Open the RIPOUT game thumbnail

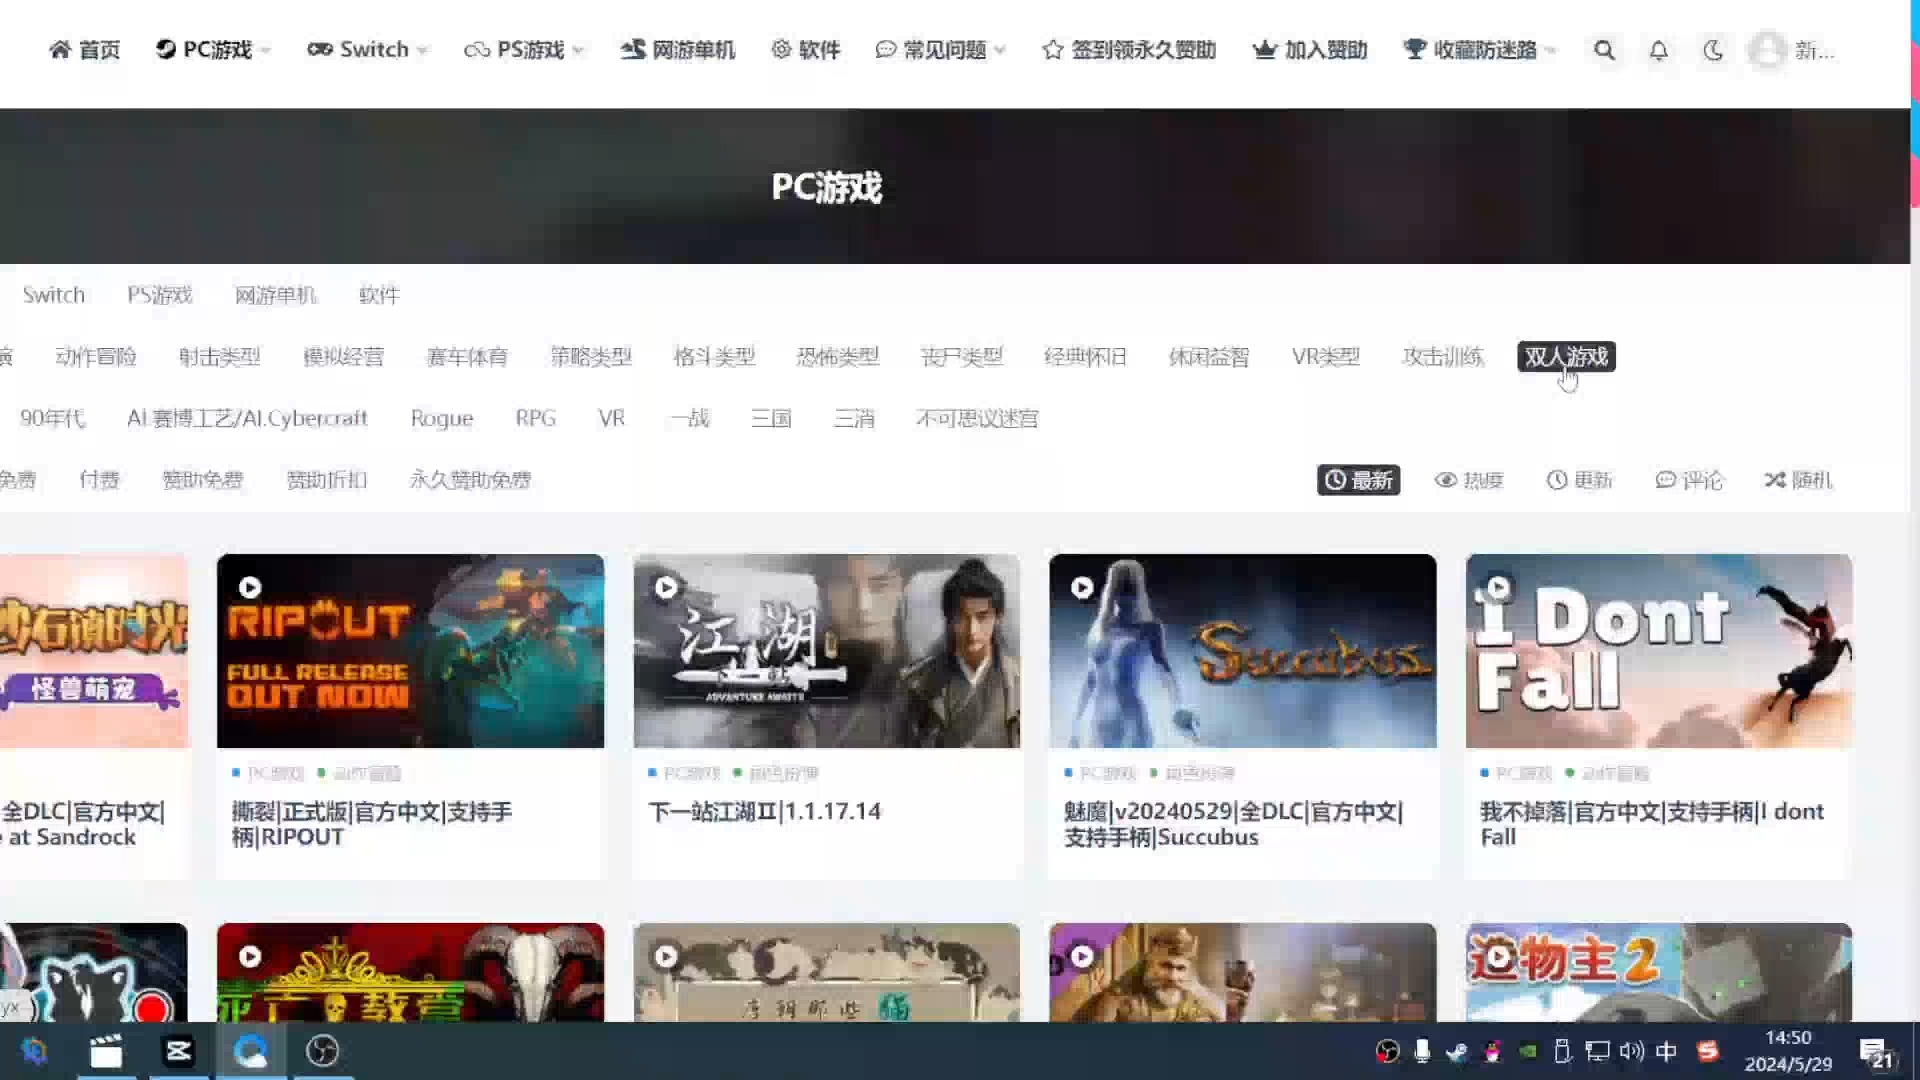pos(410,651)
